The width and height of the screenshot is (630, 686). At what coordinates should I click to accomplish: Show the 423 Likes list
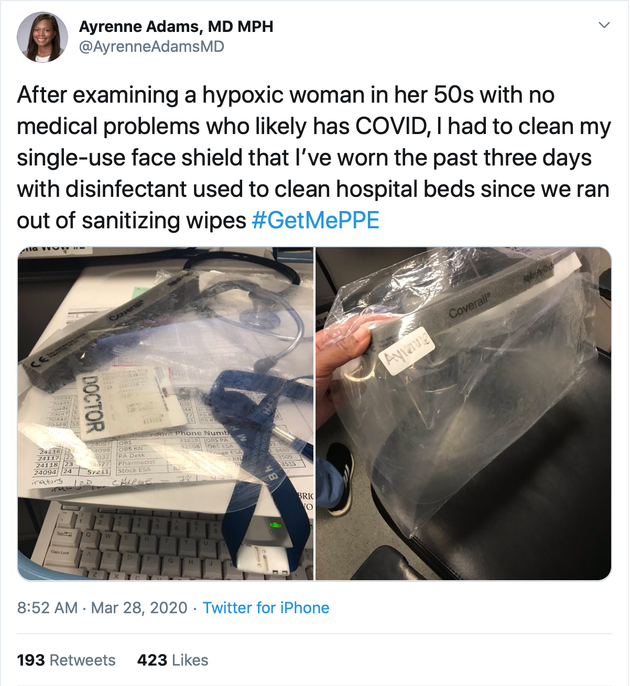[x=173, y=660]
